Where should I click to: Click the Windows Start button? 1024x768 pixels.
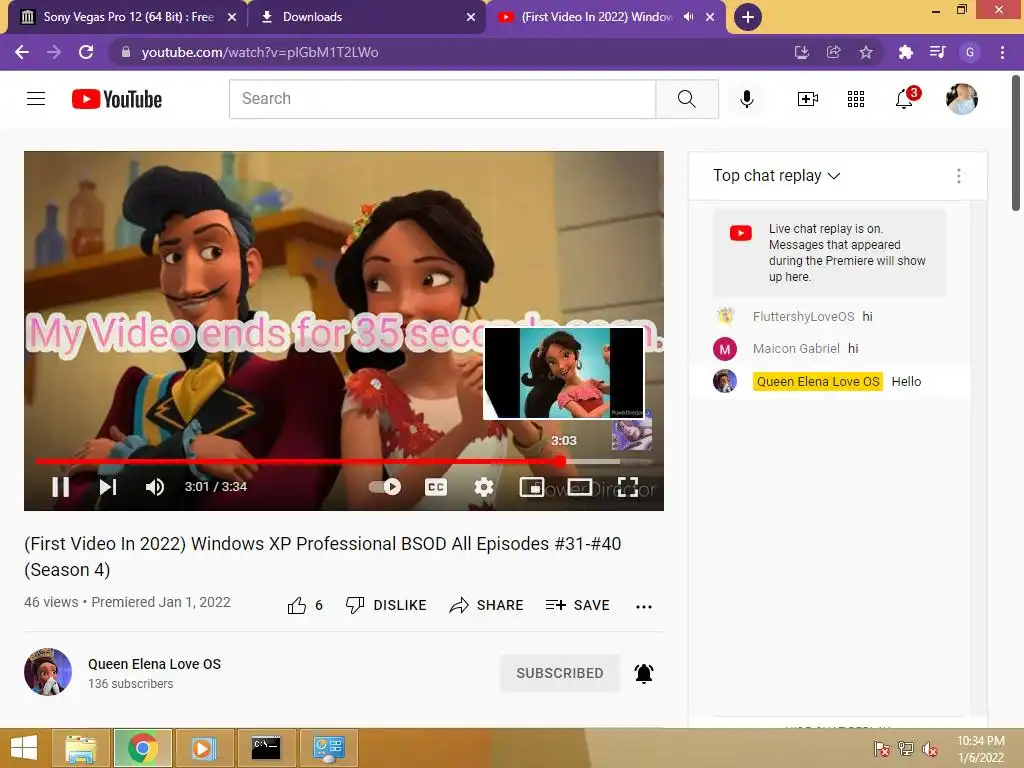[24, 748]
